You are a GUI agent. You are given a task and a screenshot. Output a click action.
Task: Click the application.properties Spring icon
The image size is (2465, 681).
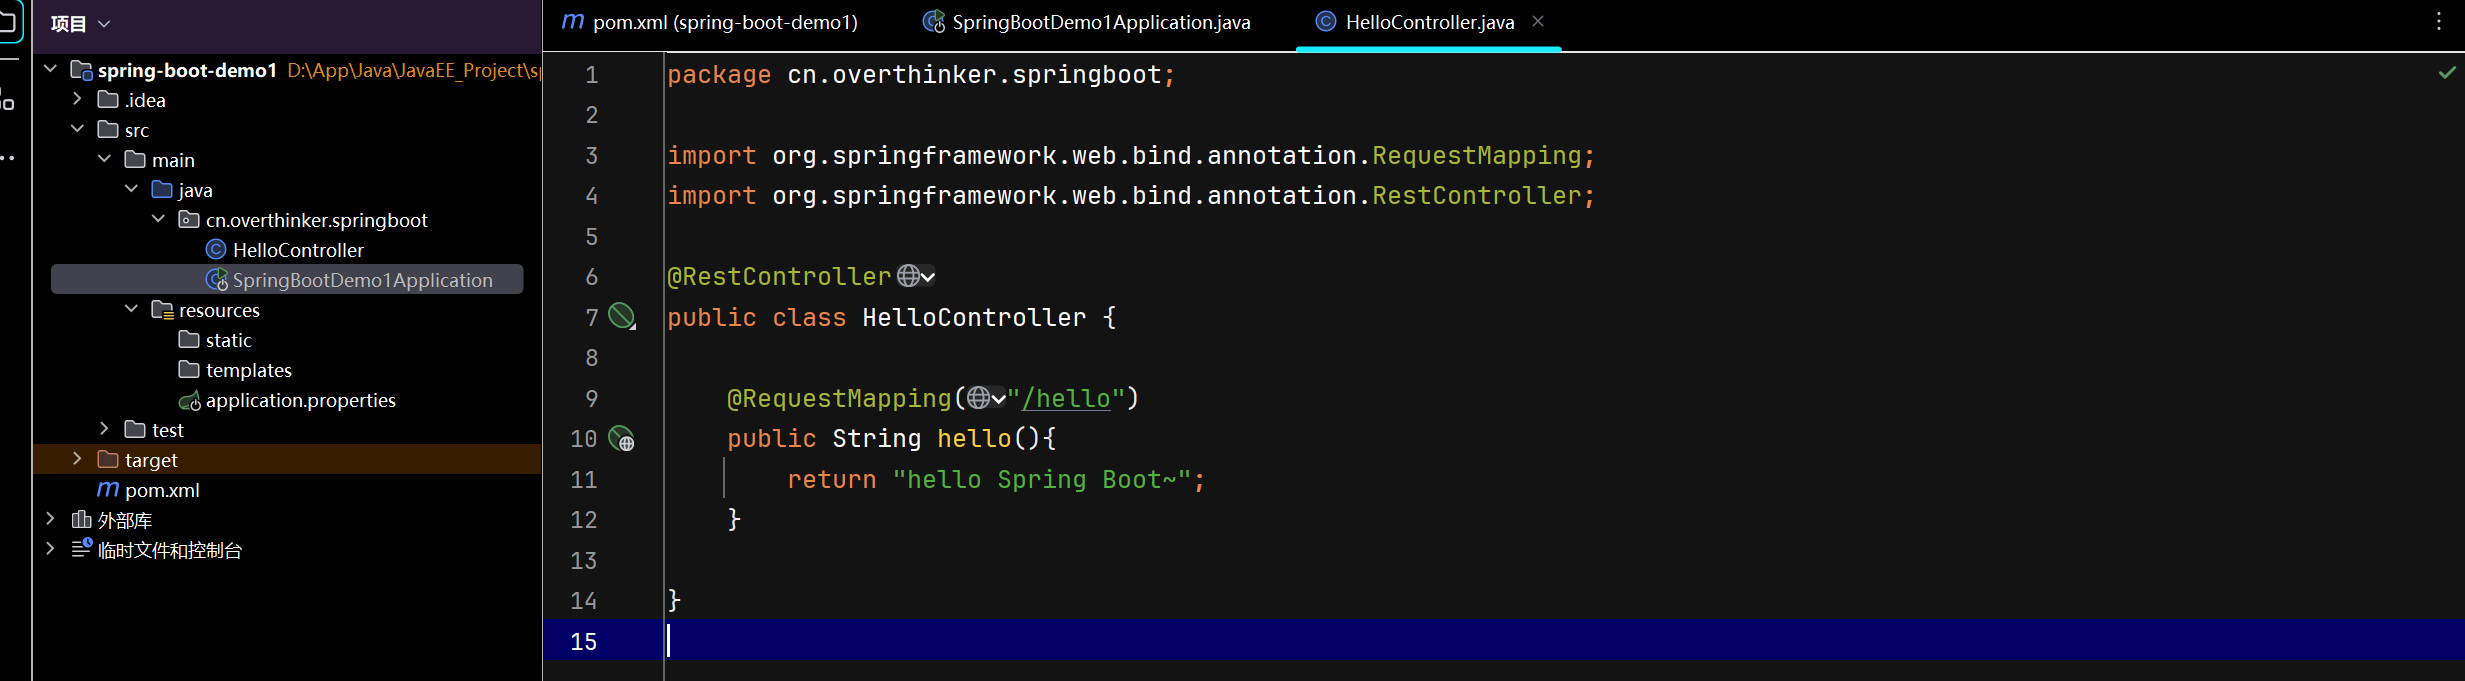189,401
